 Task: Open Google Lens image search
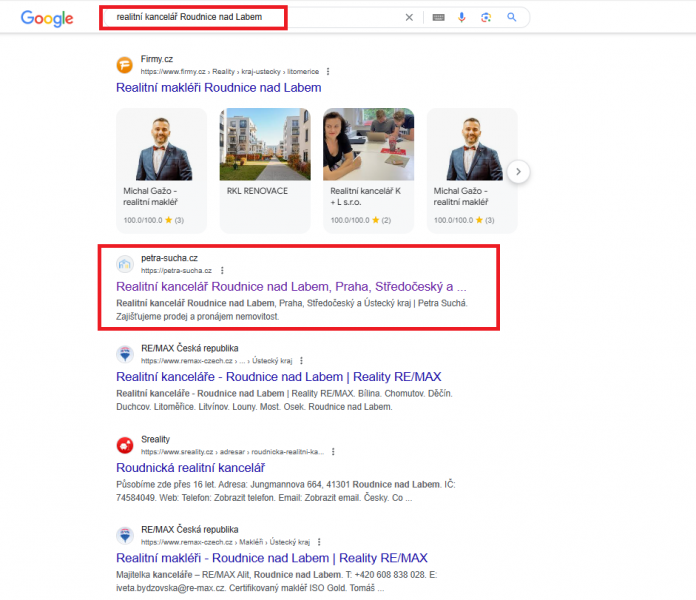(x=486, y=17)
